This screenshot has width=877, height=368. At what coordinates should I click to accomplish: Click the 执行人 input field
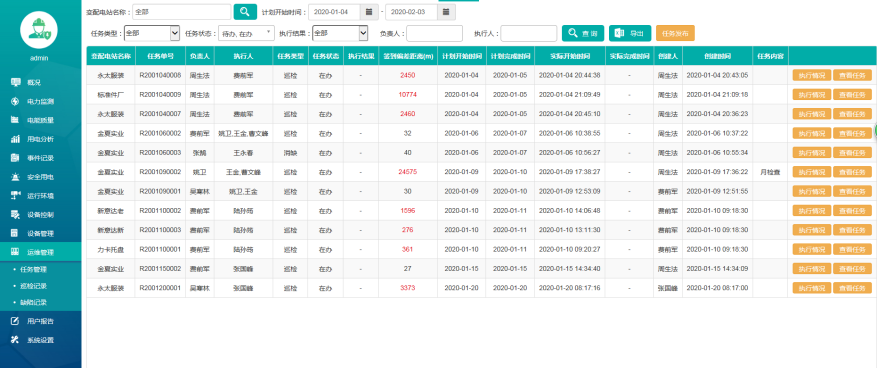529,33
